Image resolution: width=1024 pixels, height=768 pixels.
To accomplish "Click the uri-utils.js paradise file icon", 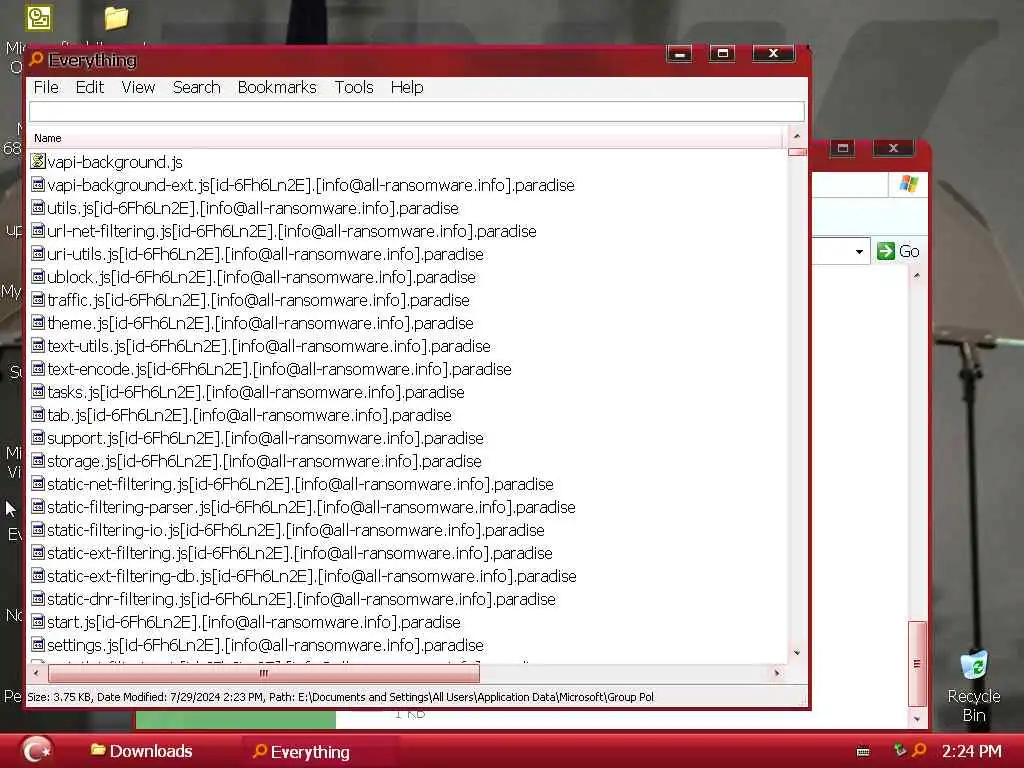I will coord(38,253).
